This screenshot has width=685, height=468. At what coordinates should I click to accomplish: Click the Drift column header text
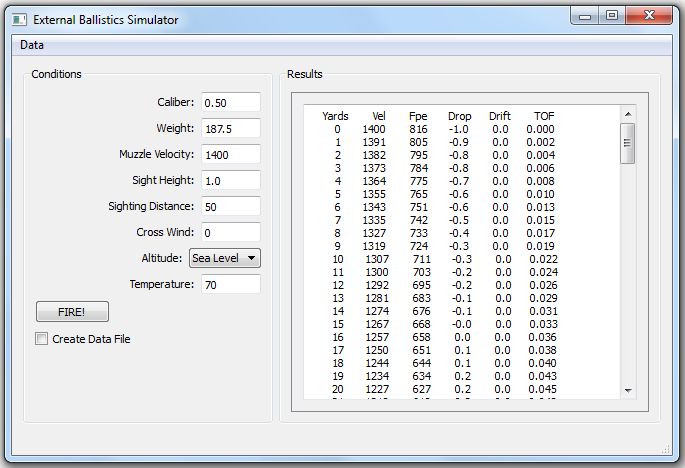pyautogui.click(x=500, y=116)
